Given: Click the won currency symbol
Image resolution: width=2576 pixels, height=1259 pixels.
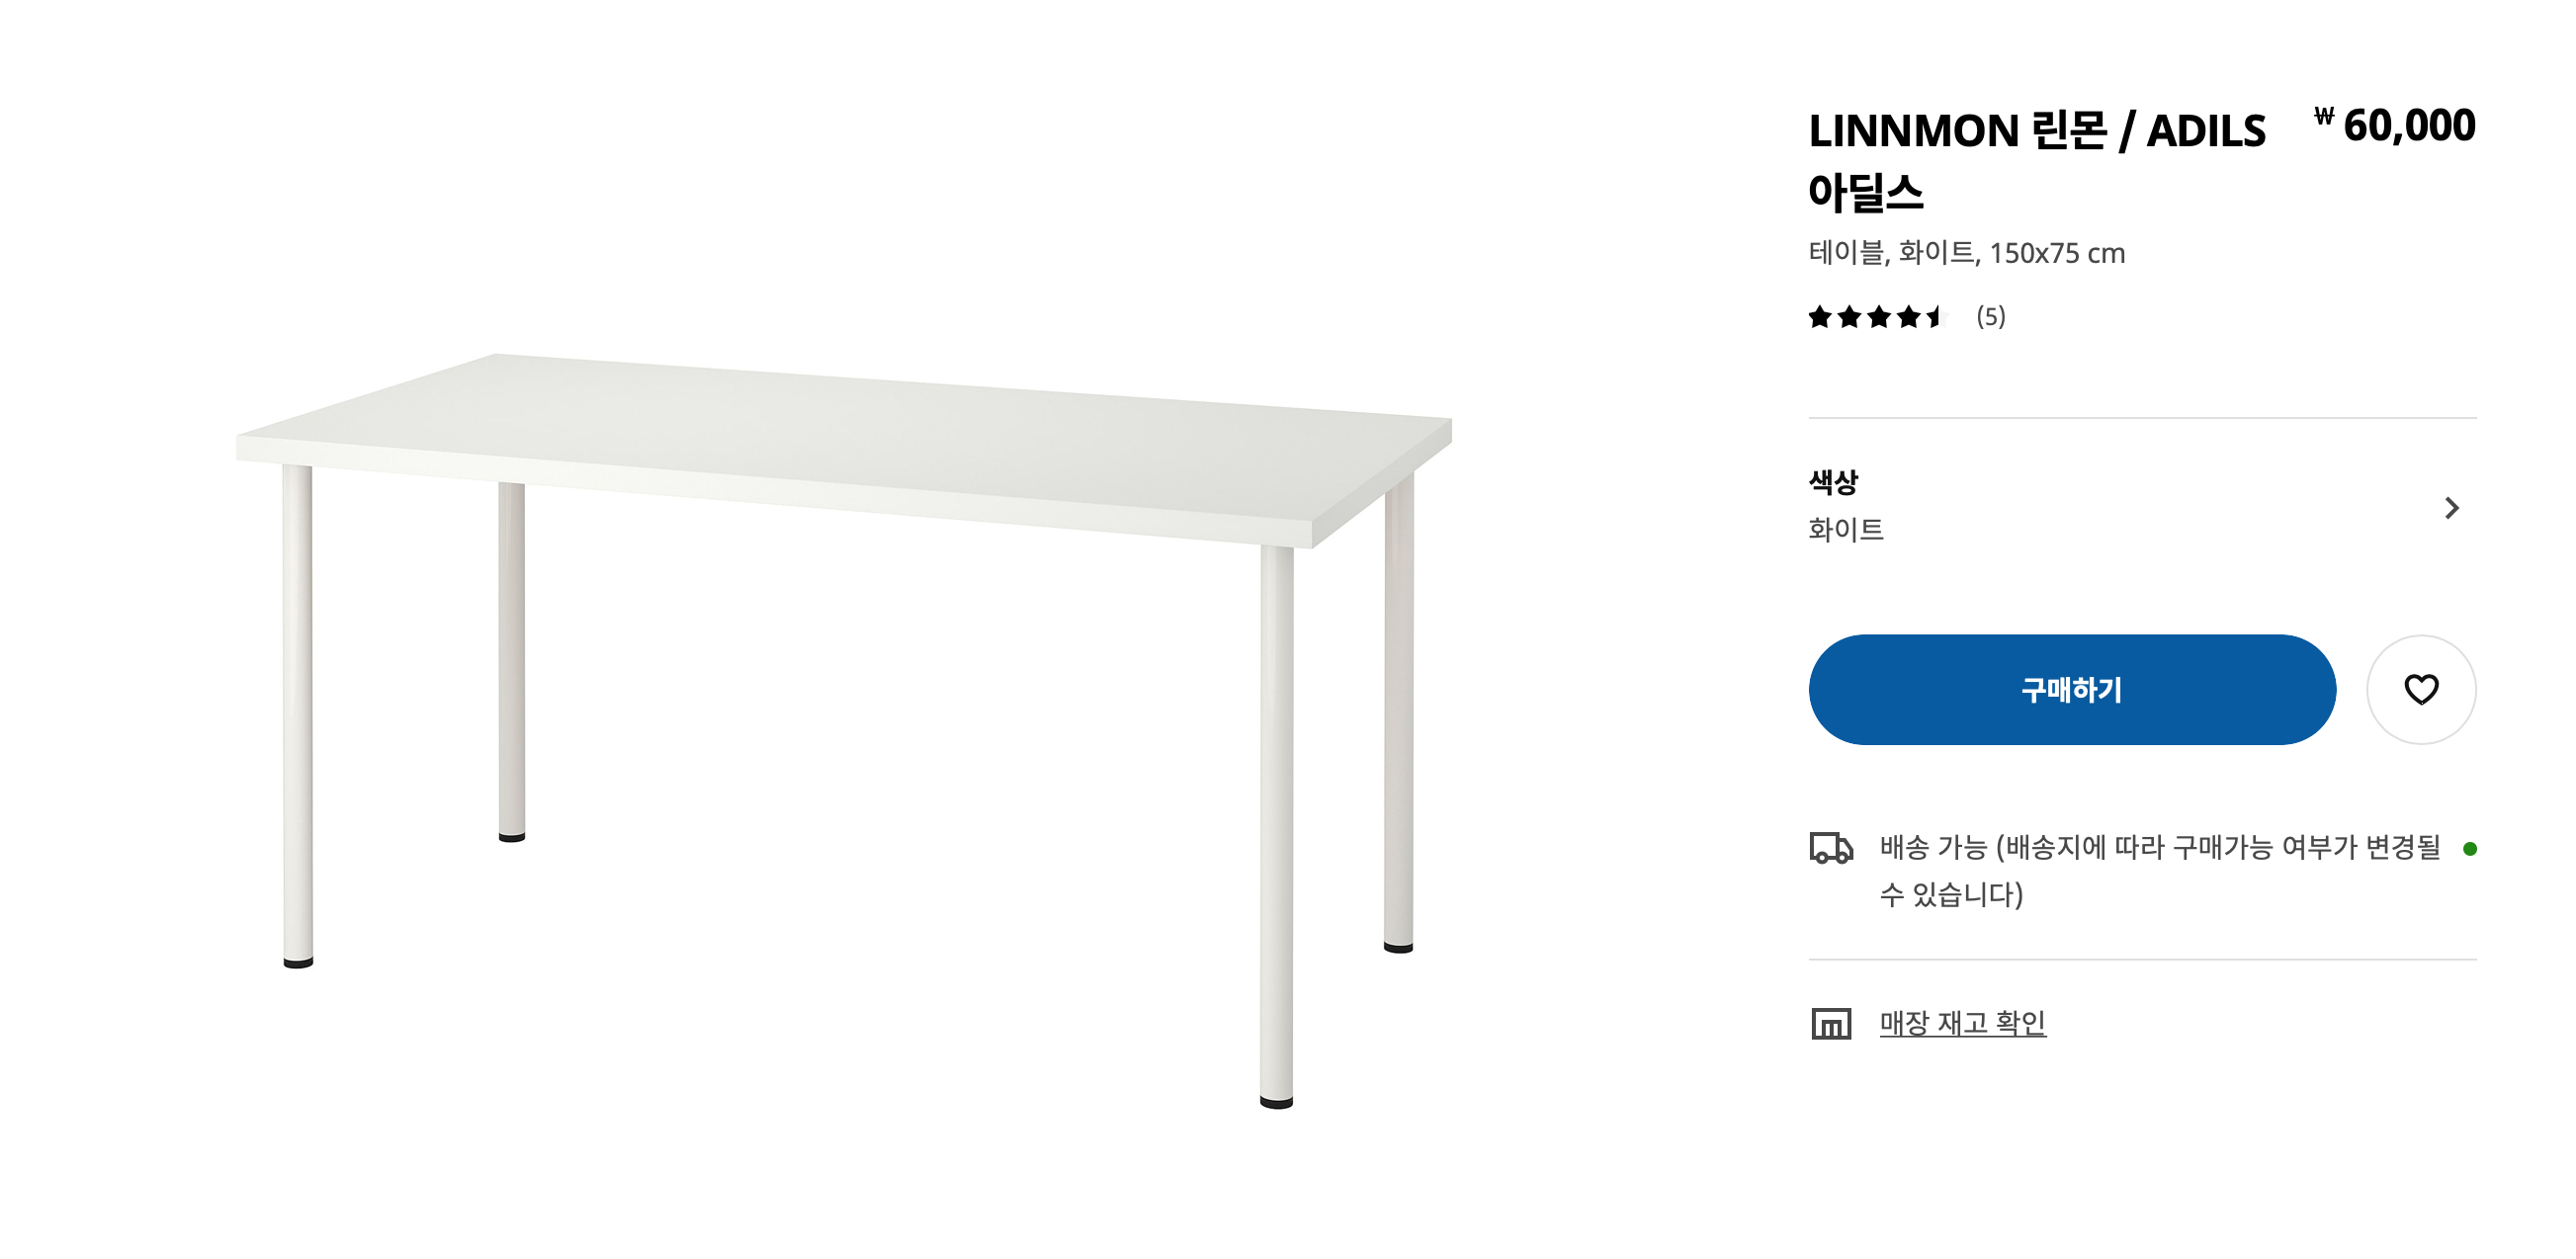Looking at the screenshot, I should pos(2323,116).
